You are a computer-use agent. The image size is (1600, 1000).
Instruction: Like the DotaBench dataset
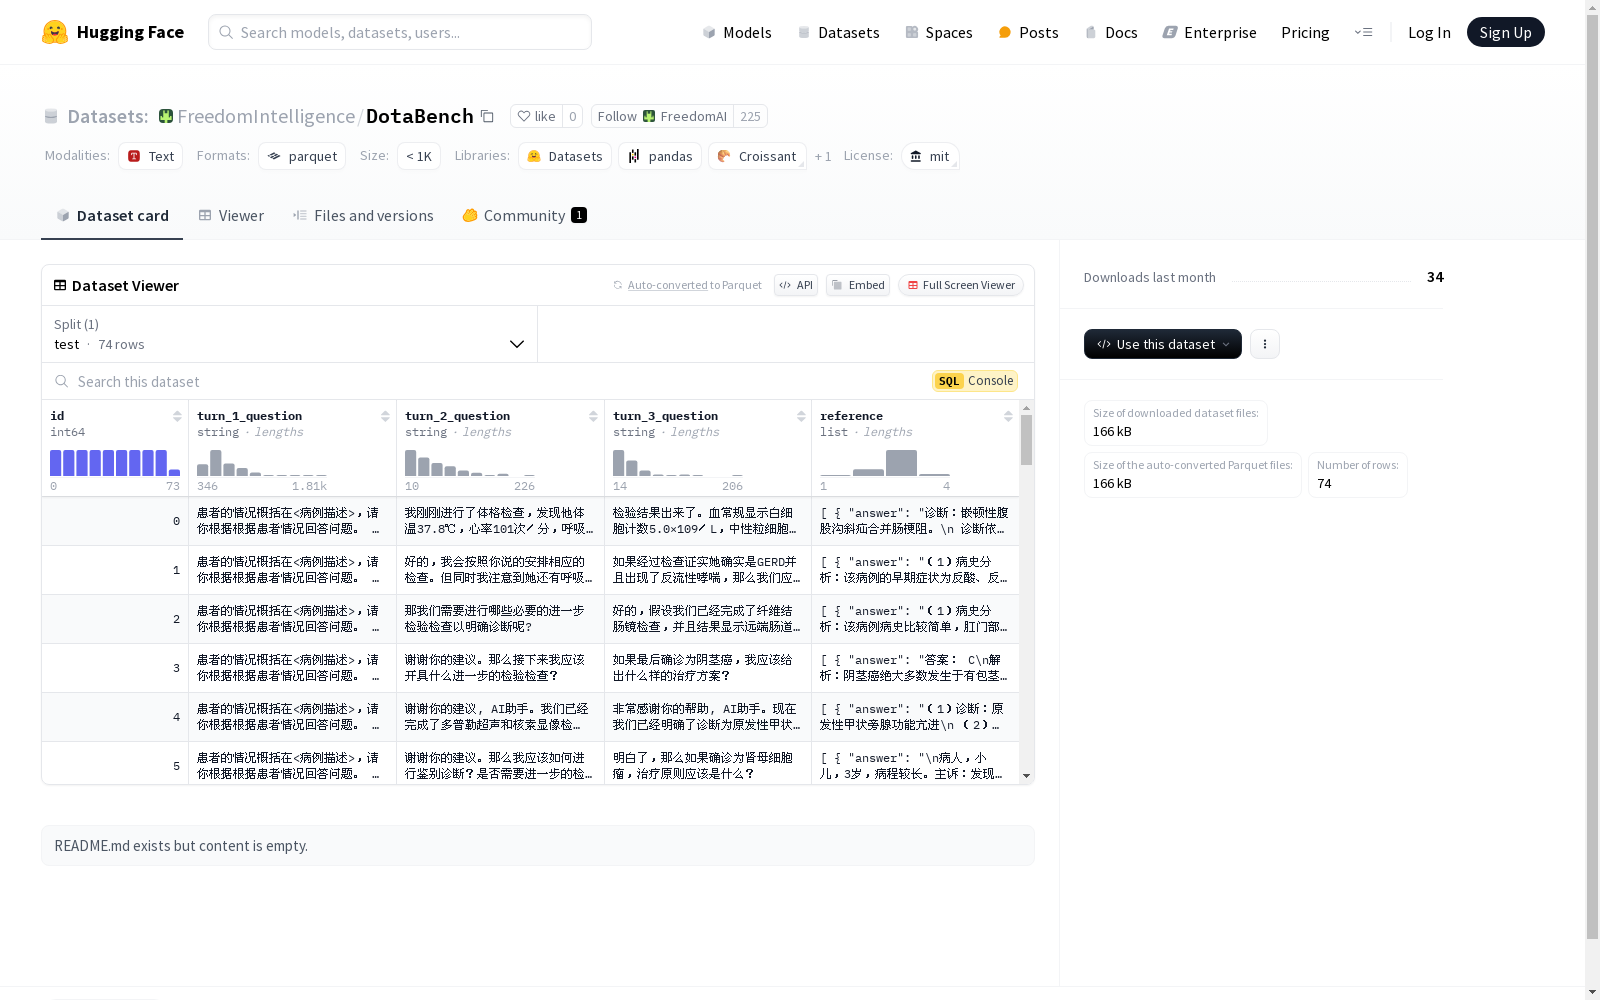pyautogui.click(x=536, y=116)
